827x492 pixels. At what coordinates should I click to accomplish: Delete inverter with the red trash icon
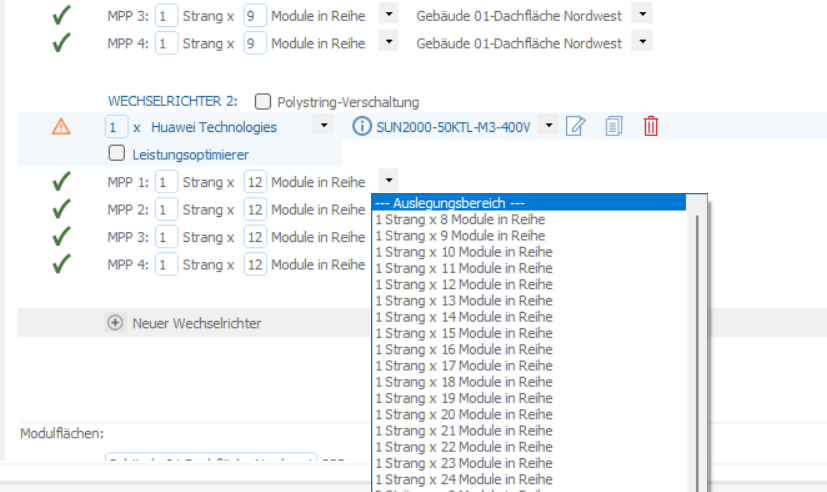point(651,126)
